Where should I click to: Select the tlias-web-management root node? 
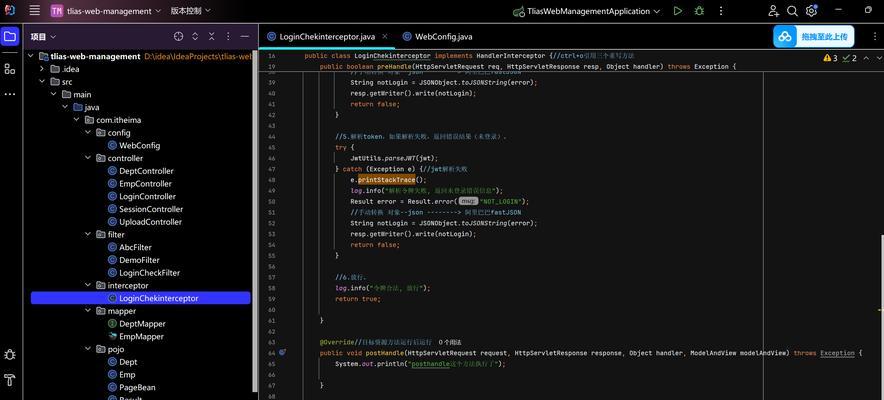pyautogui.click(x=95, y=56)
